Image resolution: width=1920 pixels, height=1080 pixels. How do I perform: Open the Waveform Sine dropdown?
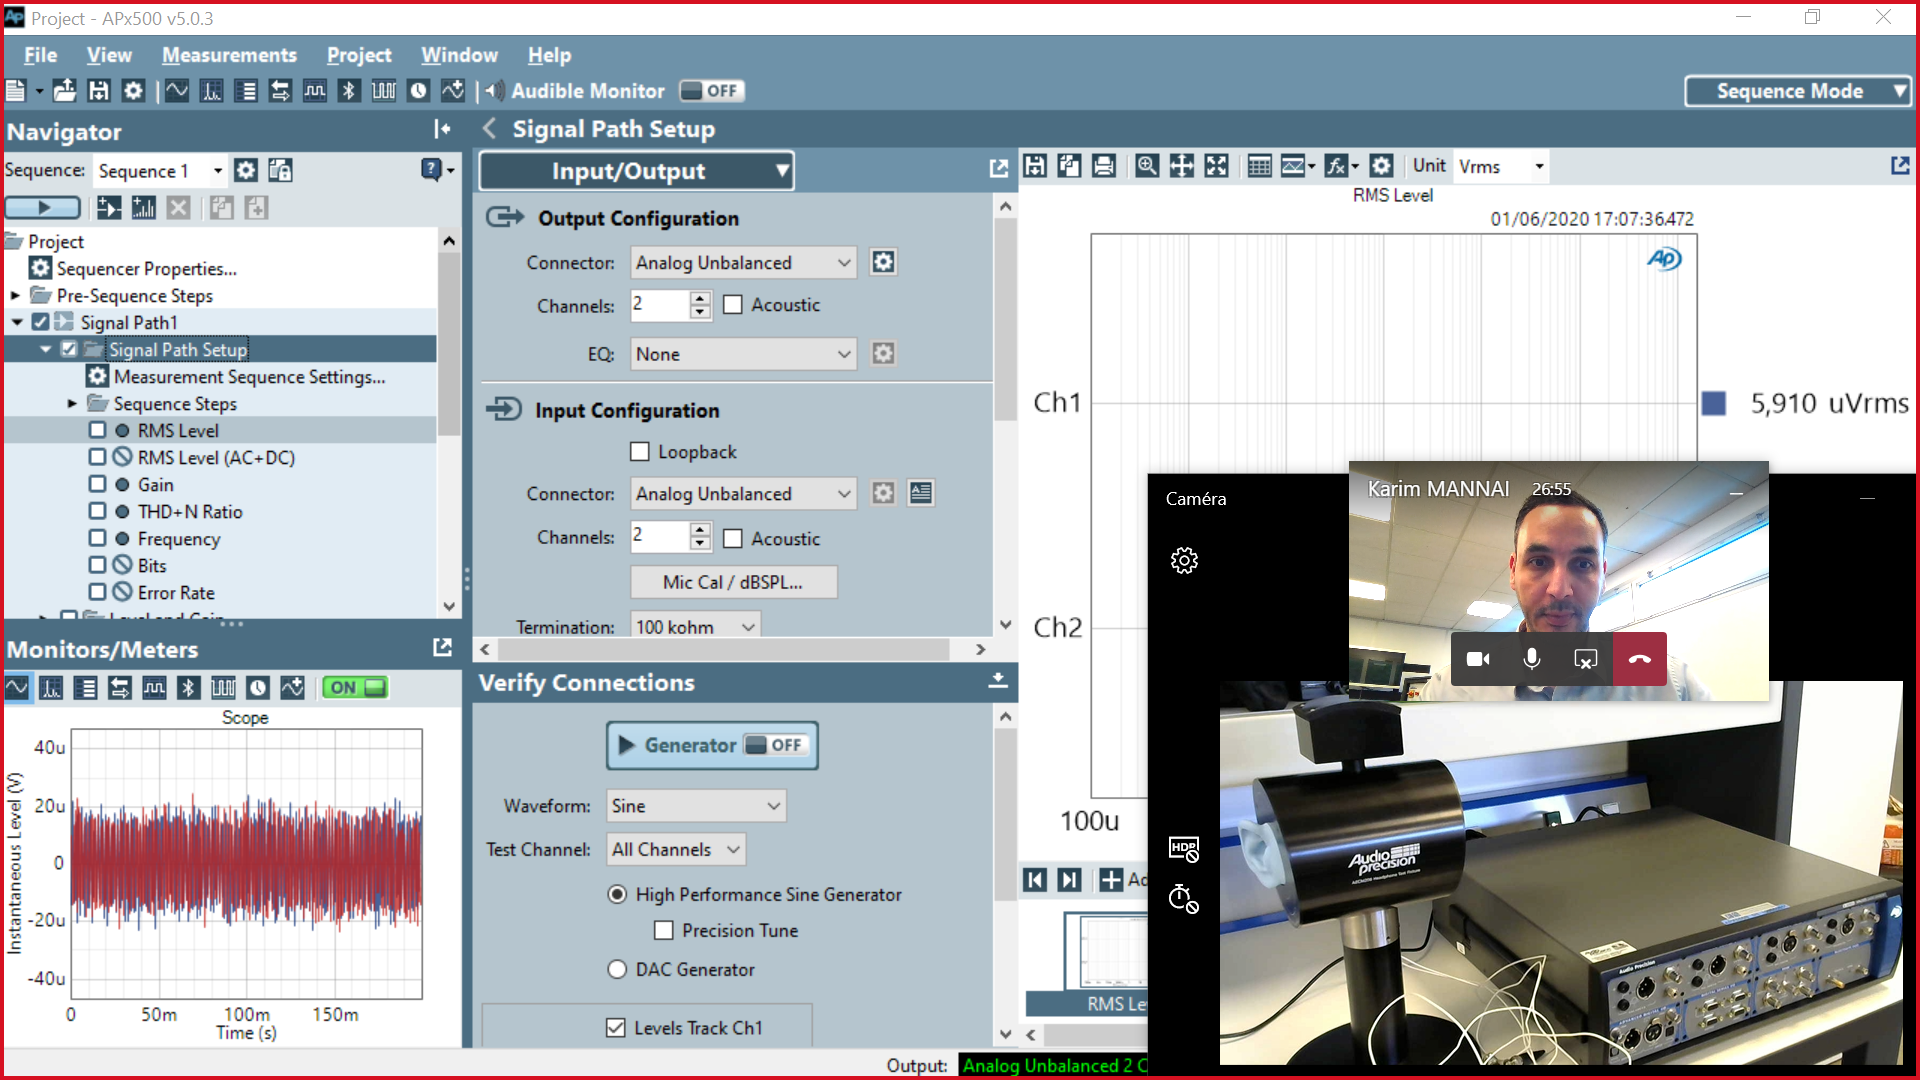(696, 806)
